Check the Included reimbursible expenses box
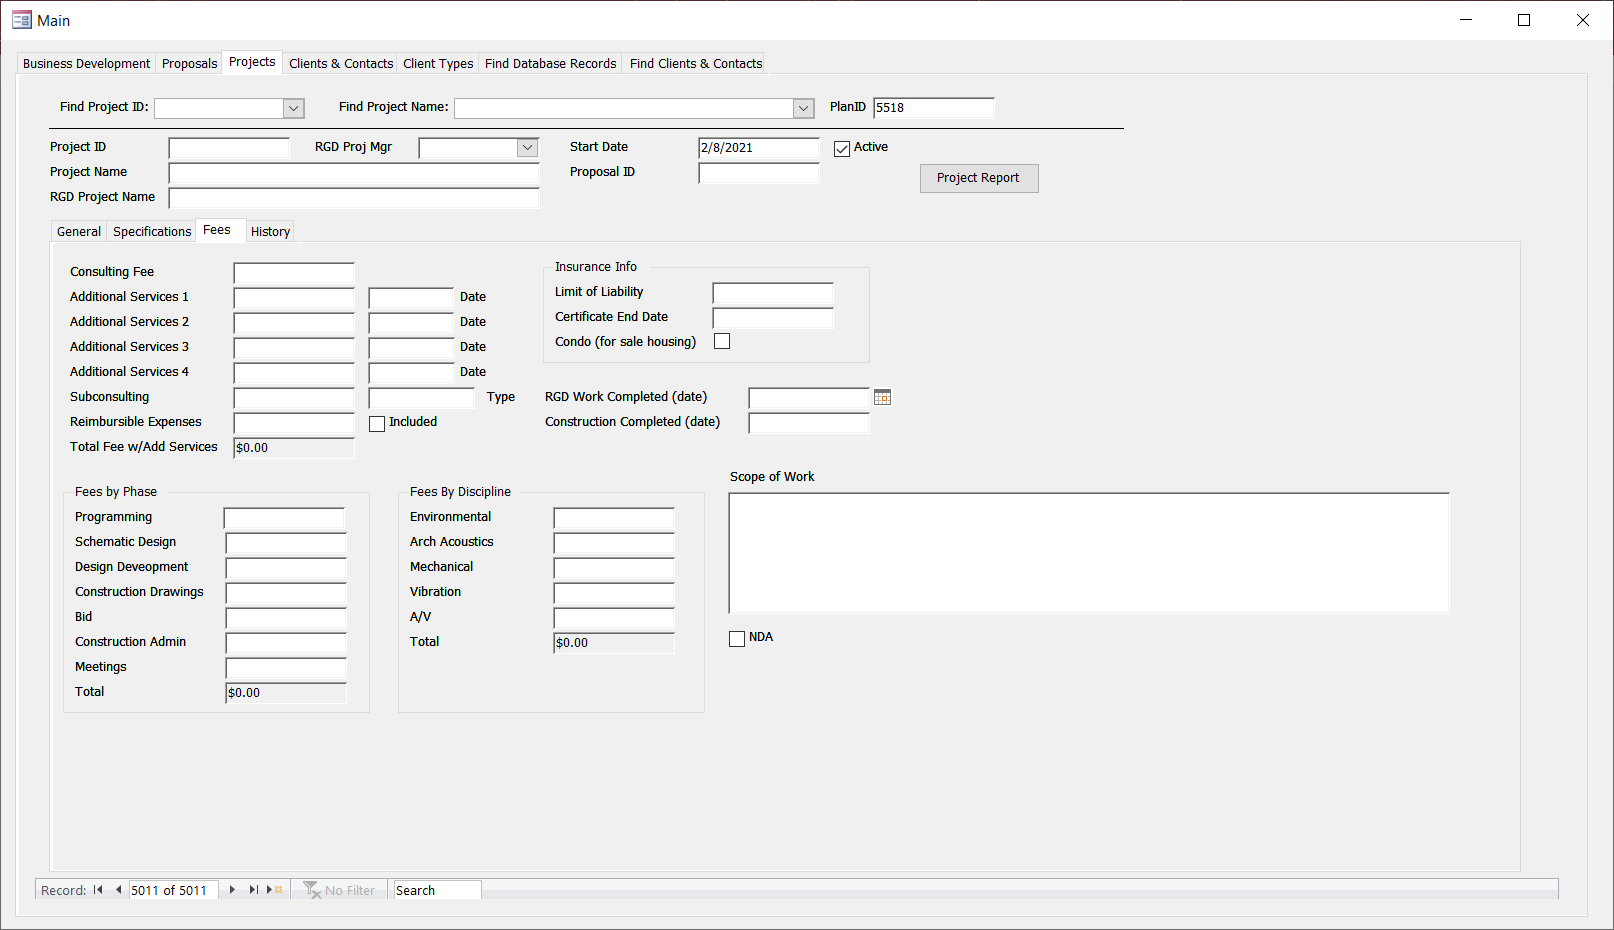Viewport: 1614px width, 930px height. pyautogui.click(x=377, y=423)
